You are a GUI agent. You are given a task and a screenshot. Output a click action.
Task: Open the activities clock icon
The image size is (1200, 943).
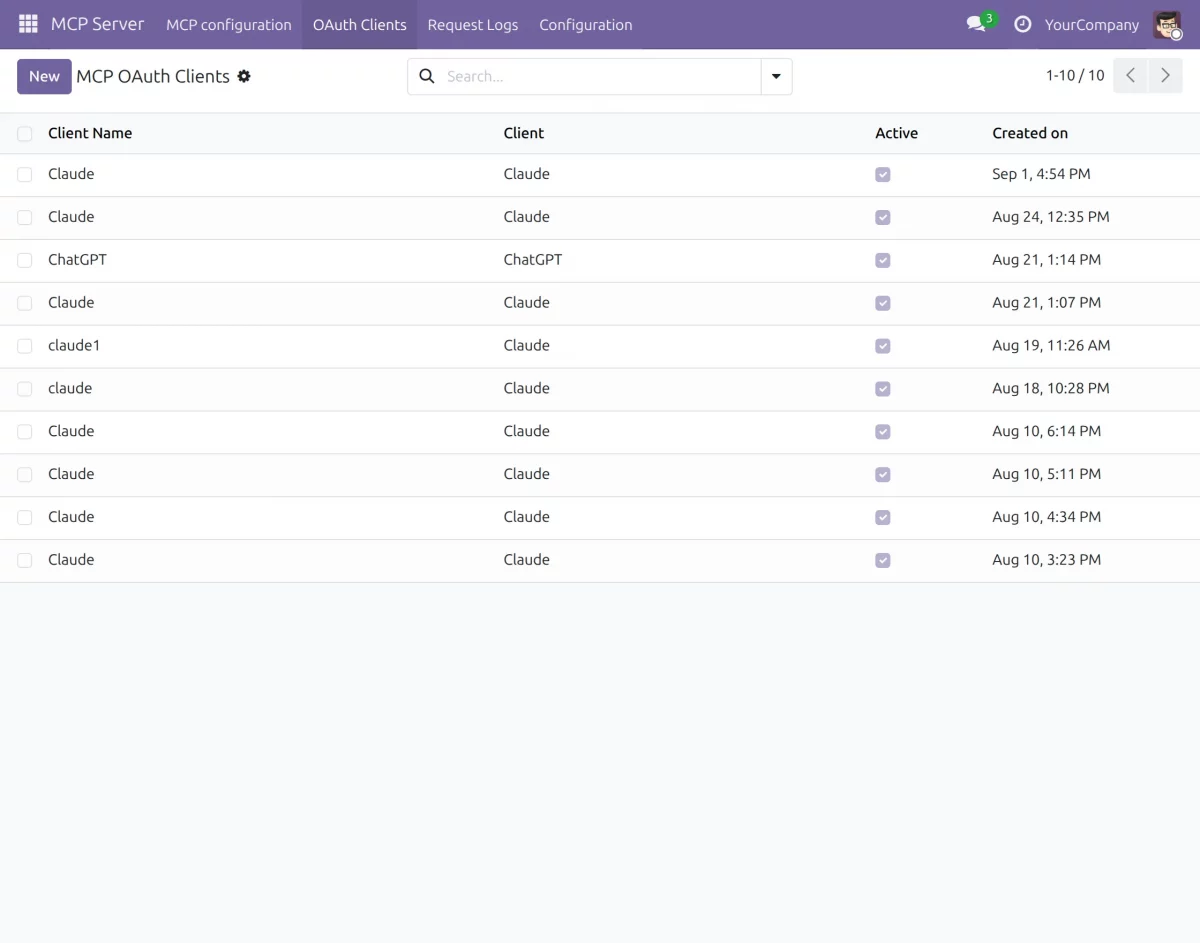coord(1022,24)
